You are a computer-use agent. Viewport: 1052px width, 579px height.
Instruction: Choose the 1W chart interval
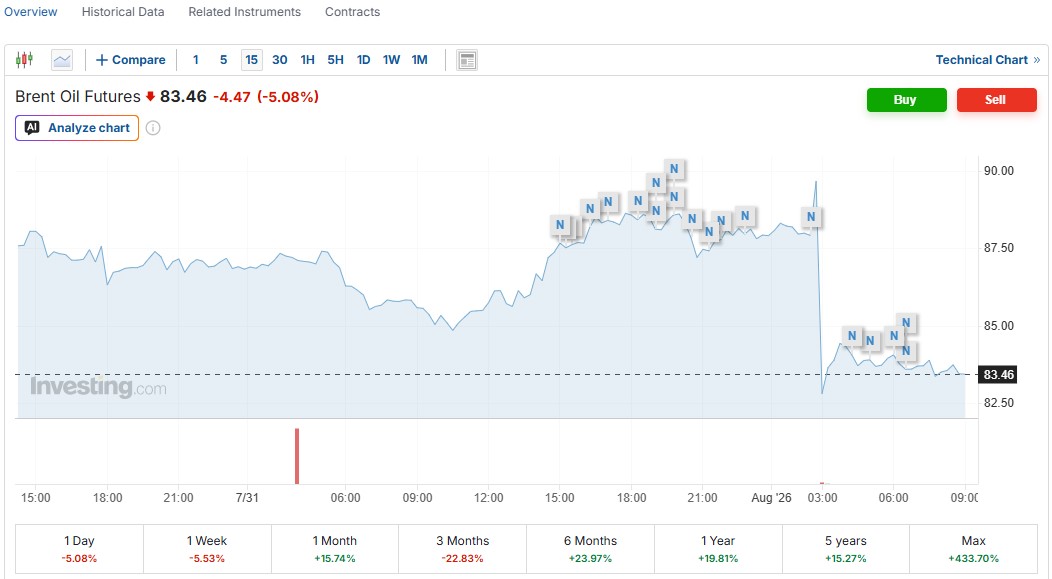(391, 60)
